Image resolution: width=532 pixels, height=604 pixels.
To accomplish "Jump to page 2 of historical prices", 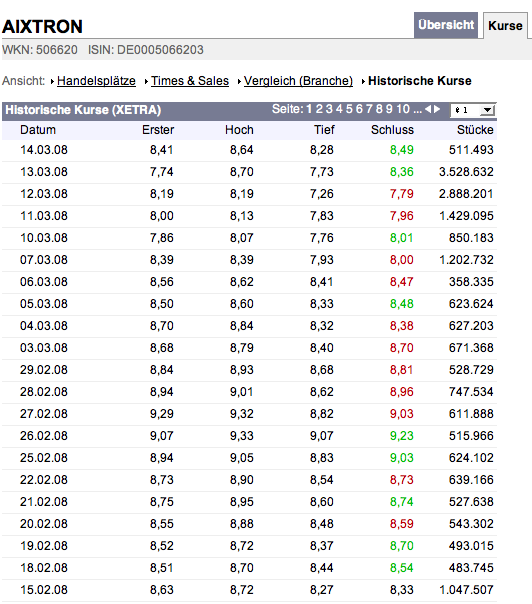I will [319, 109].
